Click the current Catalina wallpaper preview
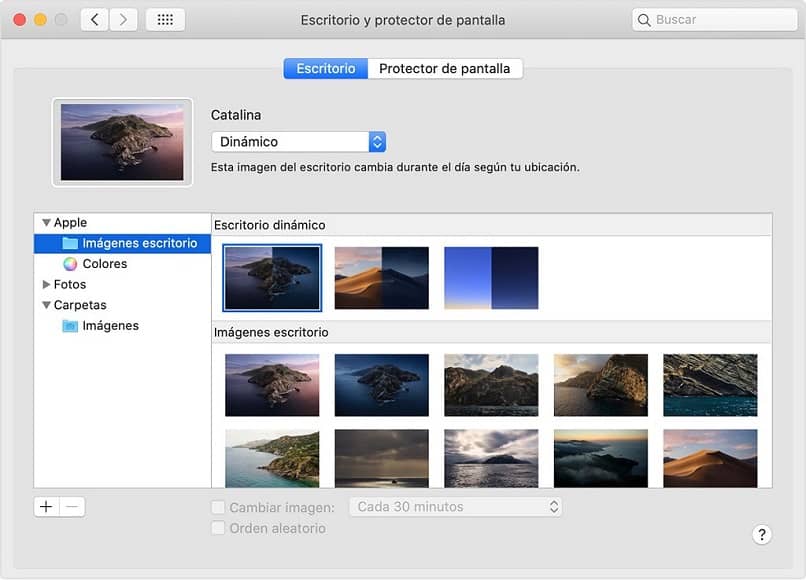 point(122,142)
